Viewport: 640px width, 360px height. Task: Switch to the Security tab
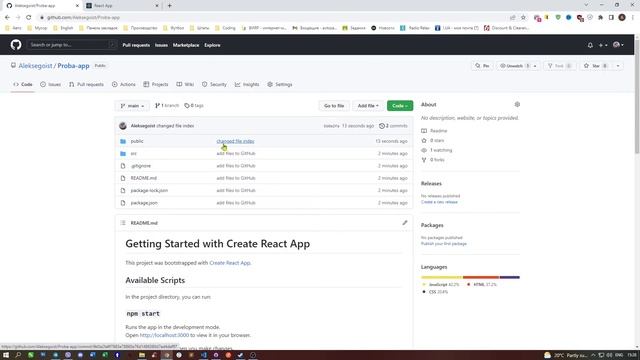pos(214,84)
